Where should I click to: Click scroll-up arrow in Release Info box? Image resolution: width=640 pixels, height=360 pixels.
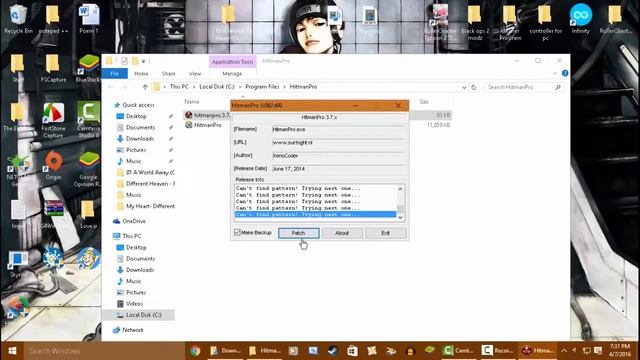400,189
